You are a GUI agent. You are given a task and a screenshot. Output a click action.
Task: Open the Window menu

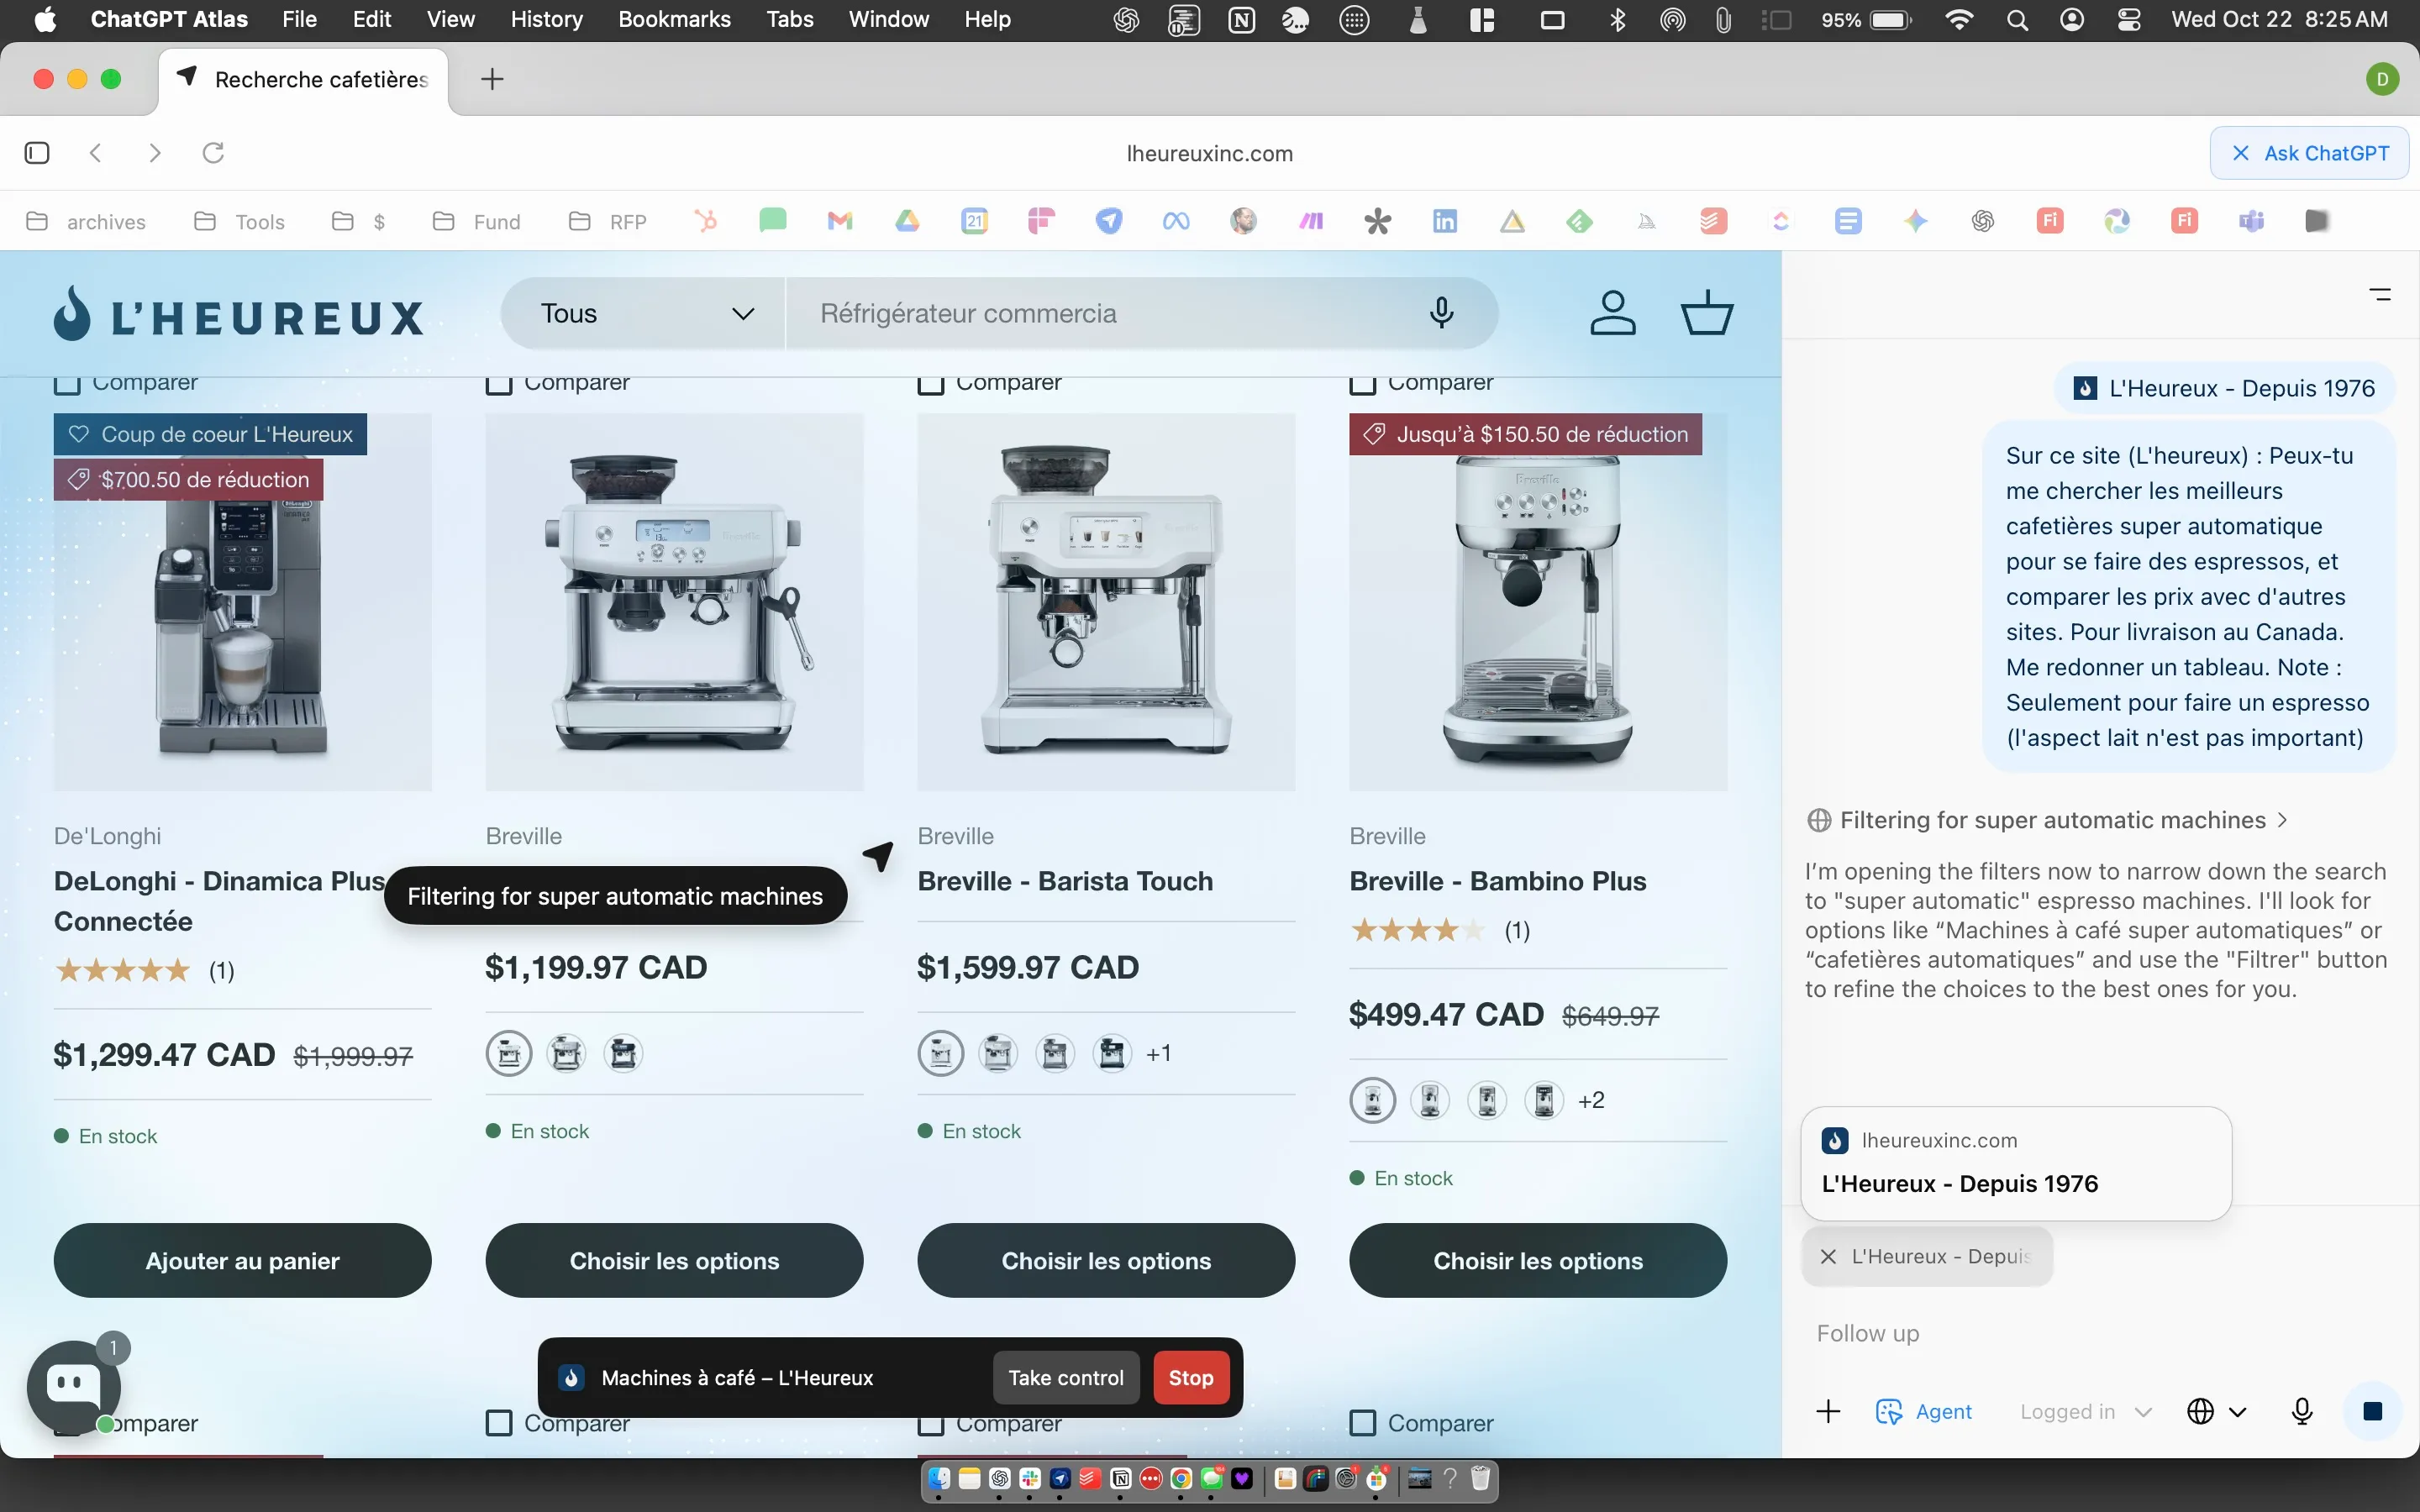[888, 19]
